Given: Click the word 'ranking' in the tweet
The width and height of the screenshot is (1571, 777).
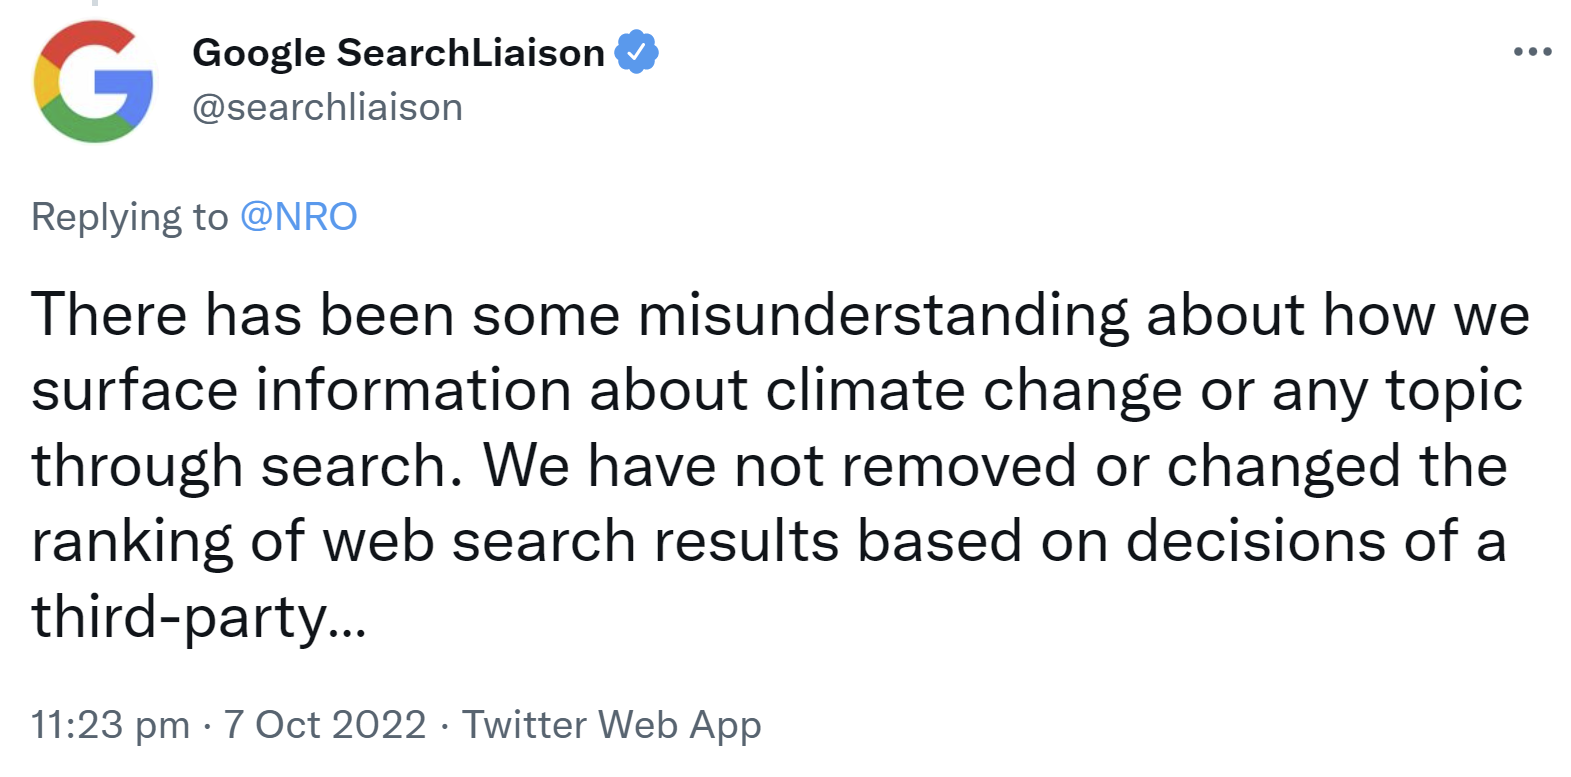Looking at the screenshot, I should pos(132,541).
